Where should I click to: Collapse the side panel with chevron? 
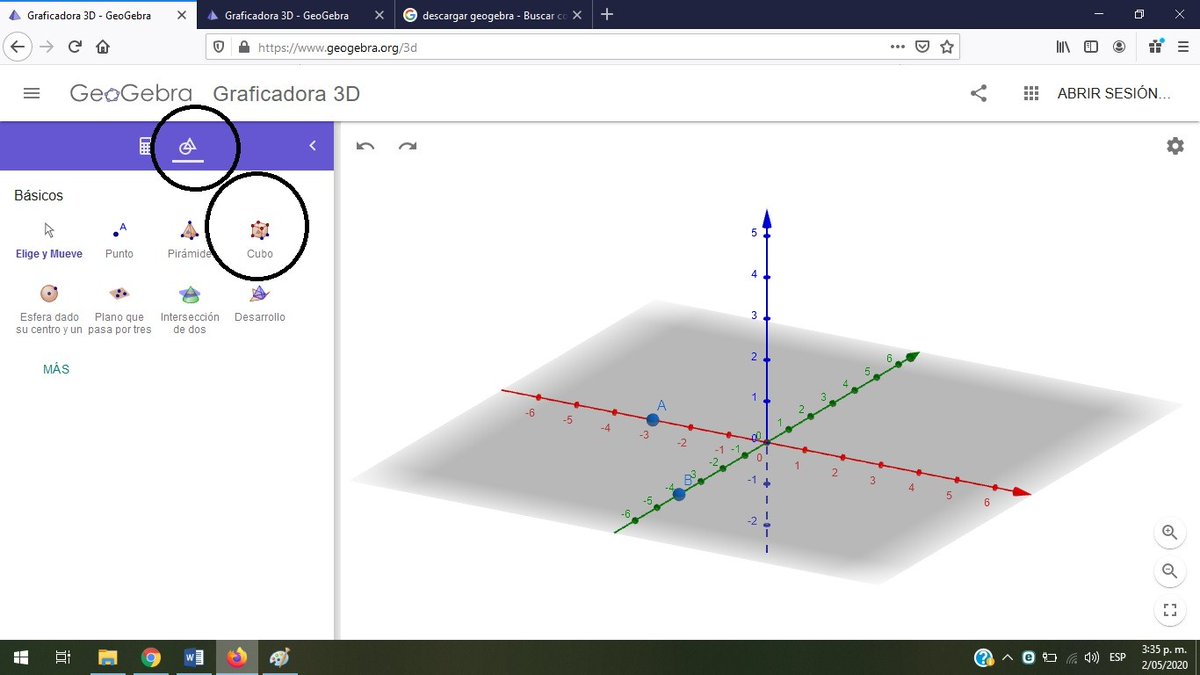[x=312, y=146]
